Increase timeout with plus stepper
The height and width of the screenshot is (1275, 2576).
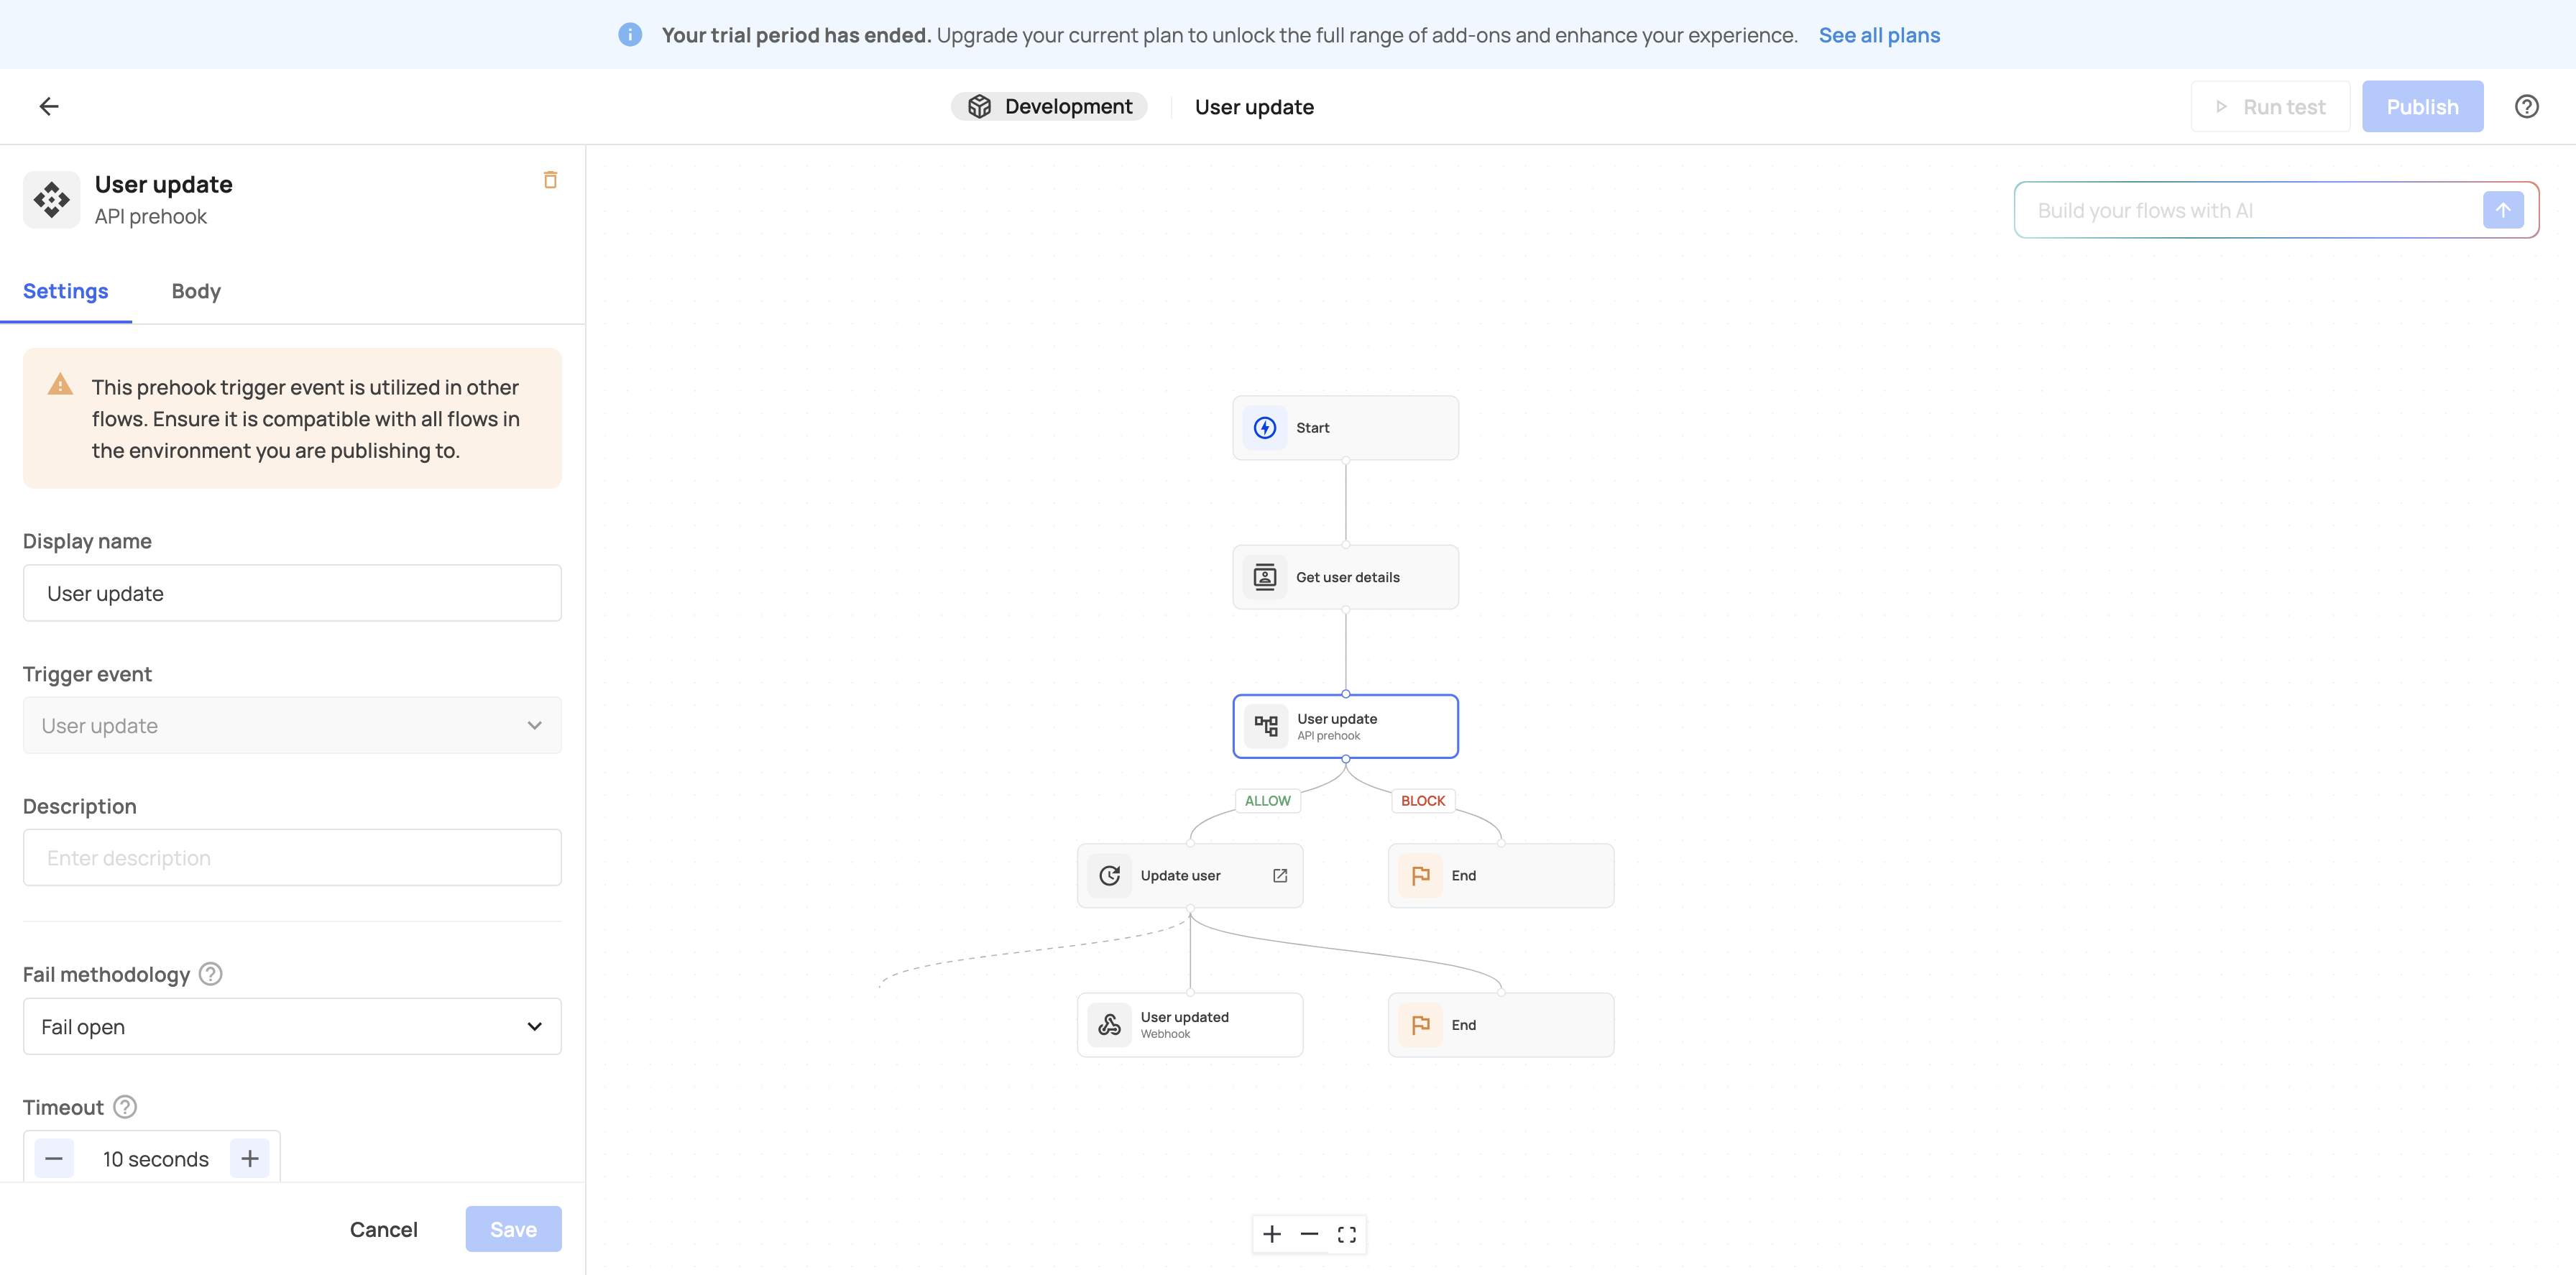250,1158
